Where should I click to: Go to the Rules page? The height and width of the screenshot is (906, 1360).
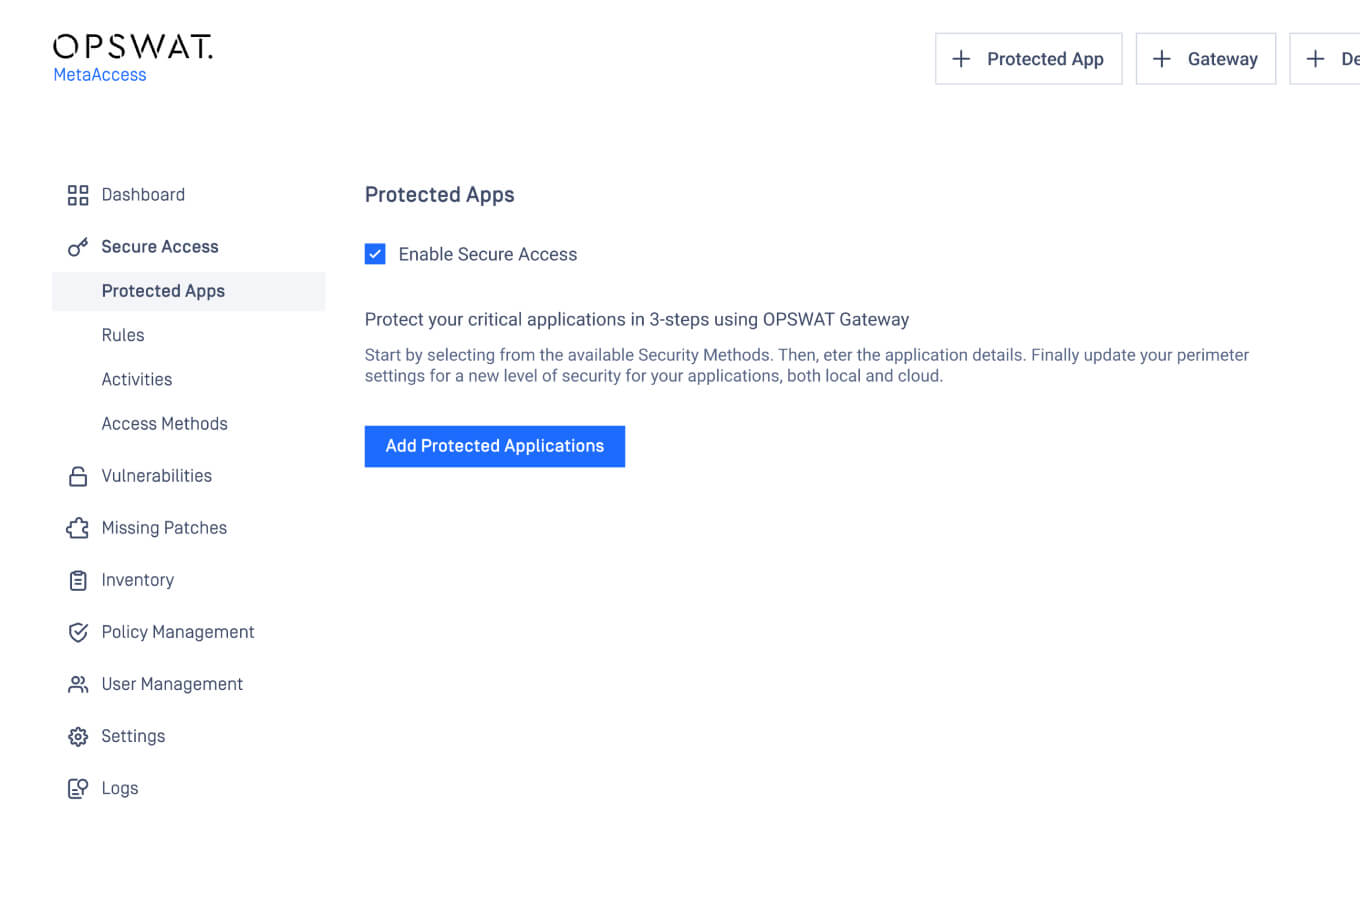click(123, 335)
